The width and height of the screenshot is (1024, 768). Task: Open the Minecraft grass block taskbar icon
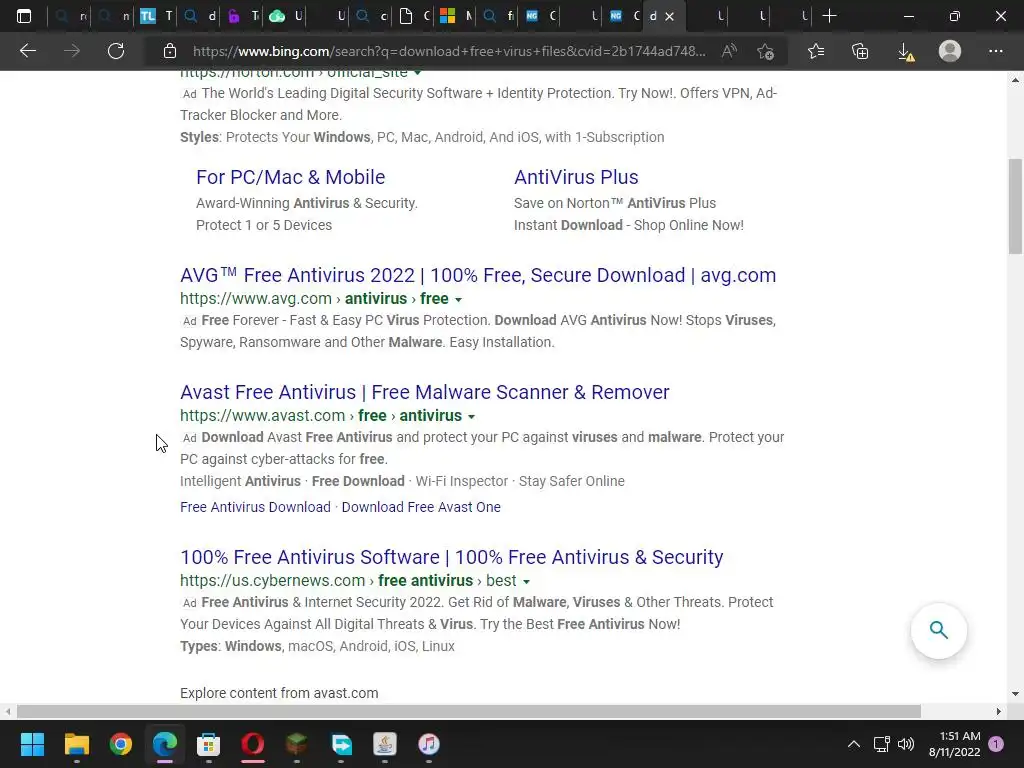[296, 744]
